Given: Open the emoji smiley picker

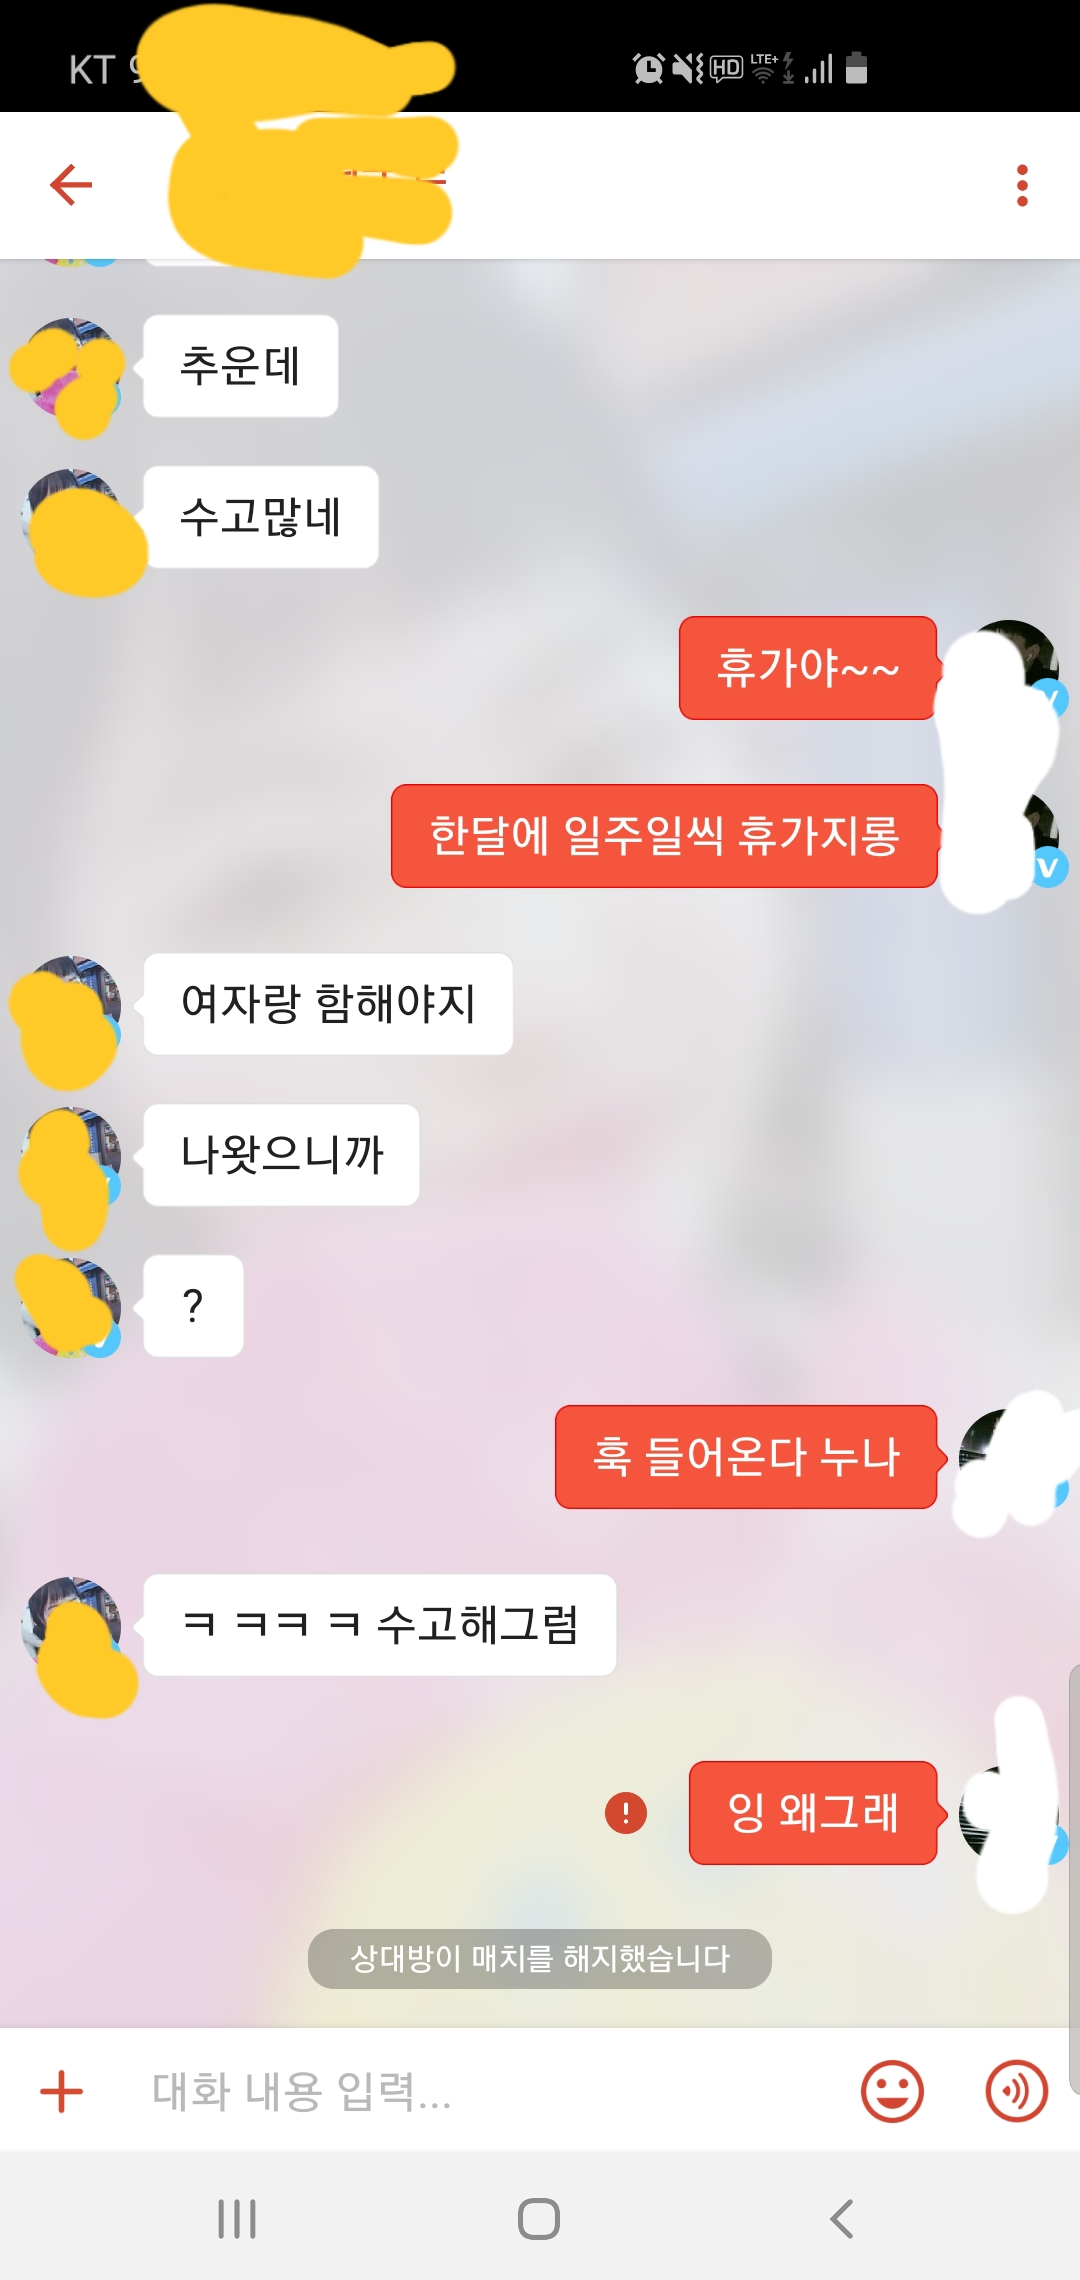Looking at the screenshot, I should point(891,2091).
